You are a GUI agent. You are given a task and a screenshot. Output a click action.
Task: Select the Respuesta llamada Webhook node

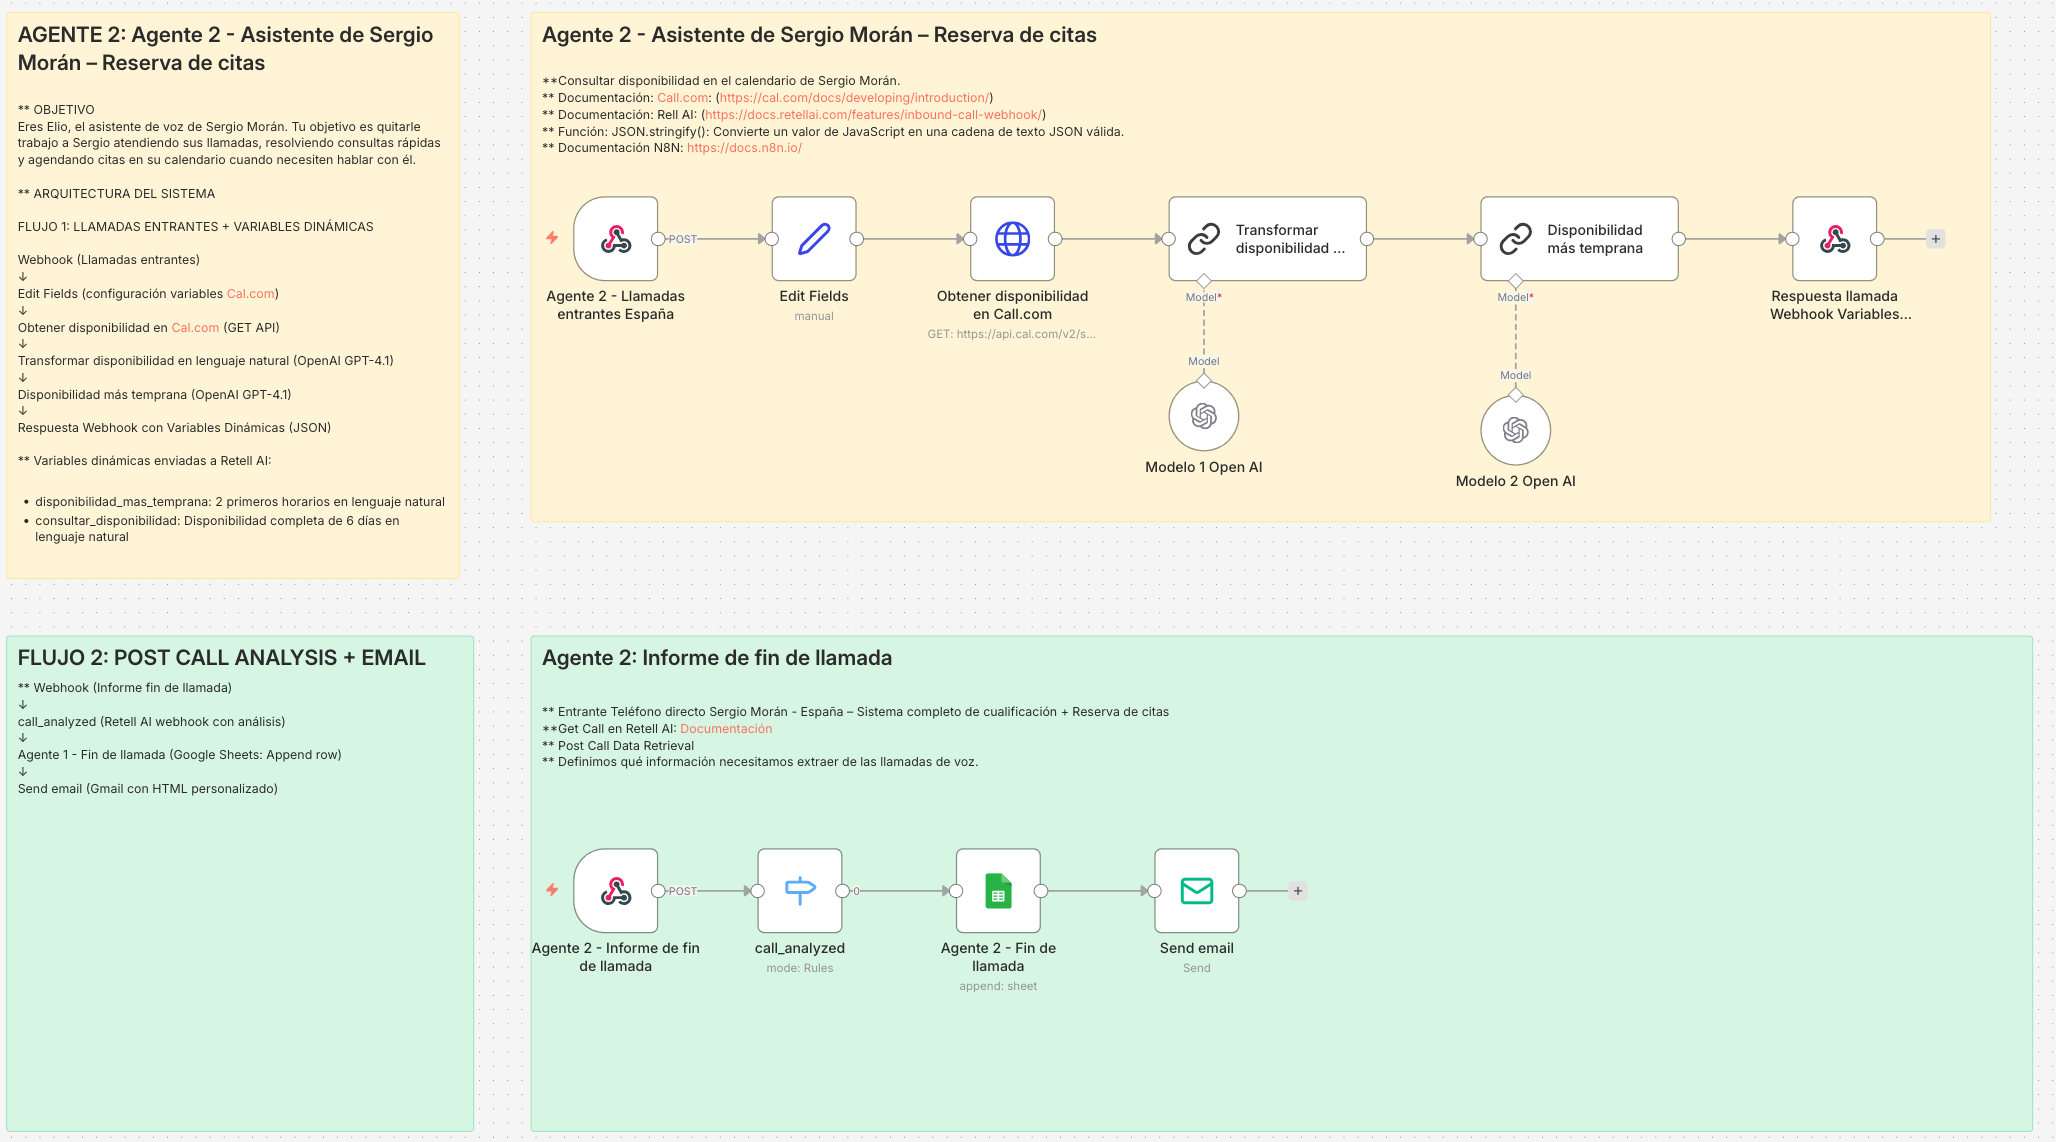pos(1834,239)
